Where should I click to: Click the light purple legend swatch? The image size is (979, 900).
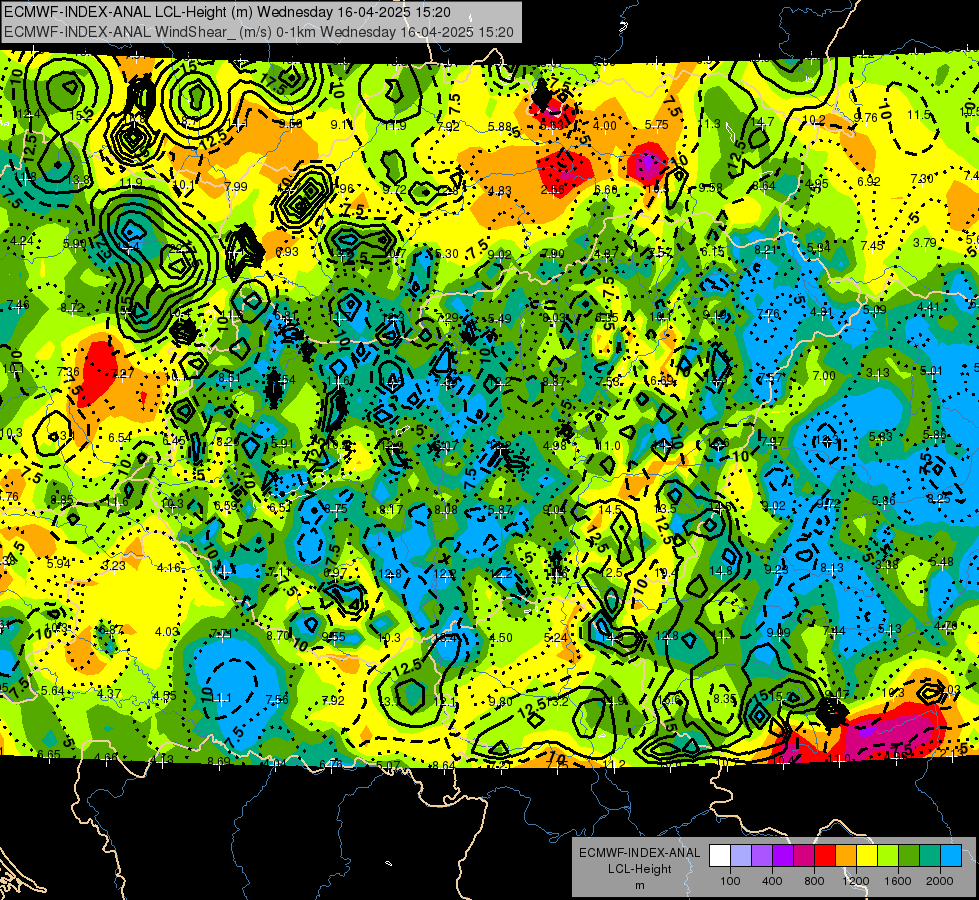pos(762,856)
